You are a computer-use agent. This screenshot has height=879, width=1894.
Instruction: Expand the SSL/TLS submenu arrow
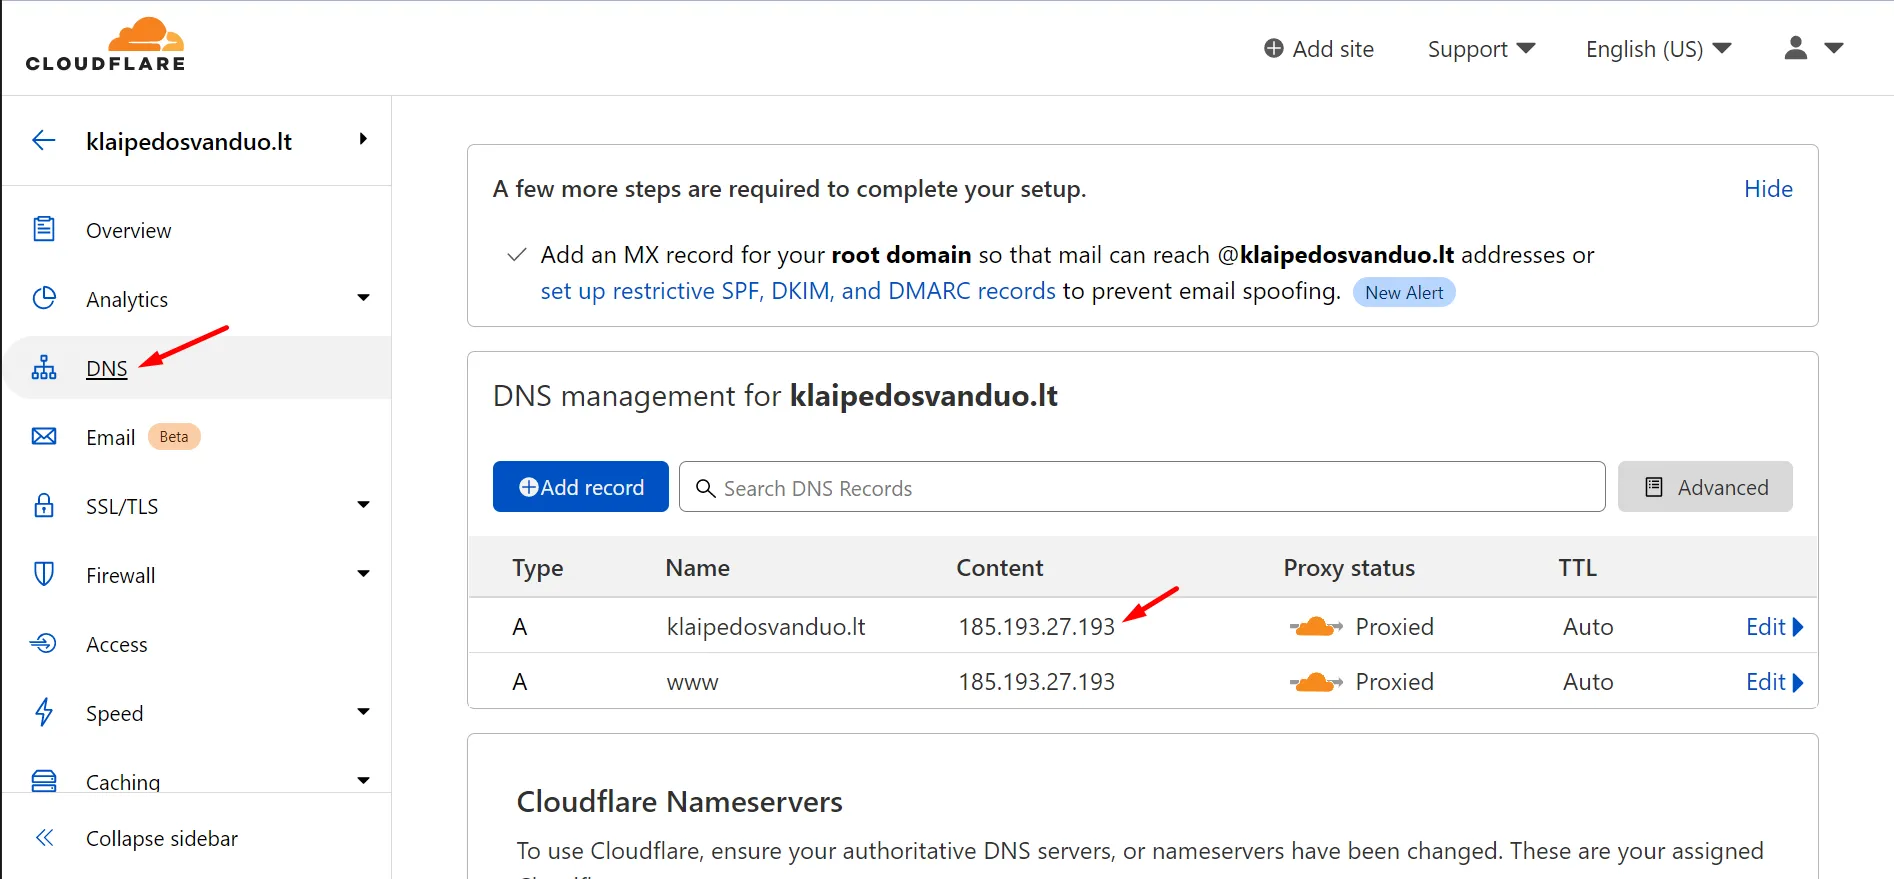363,504
